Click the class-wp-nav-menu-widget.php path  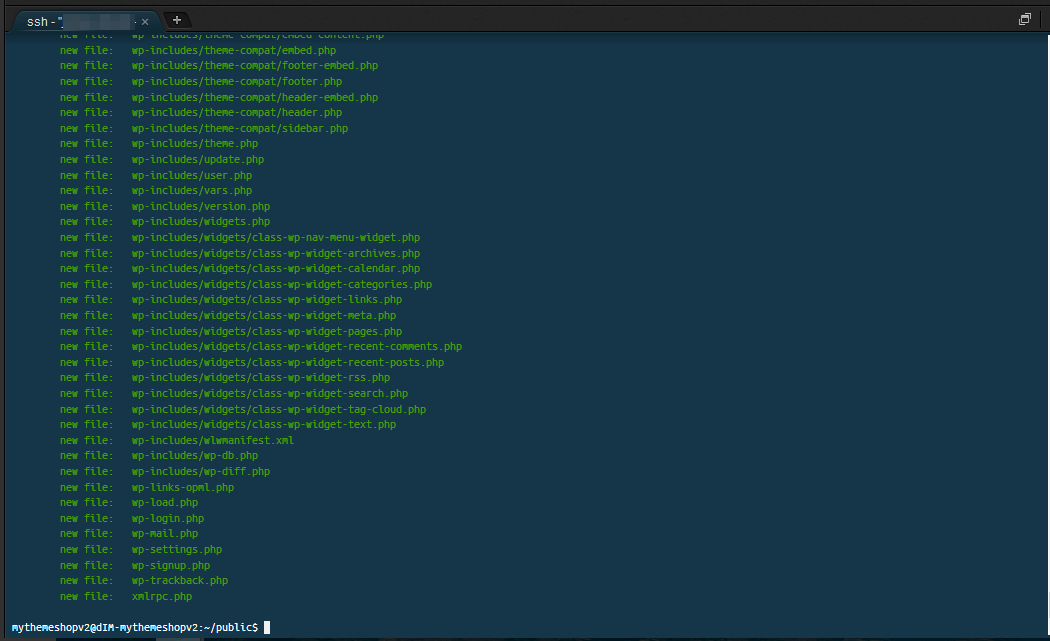click(x=275, y=237)
